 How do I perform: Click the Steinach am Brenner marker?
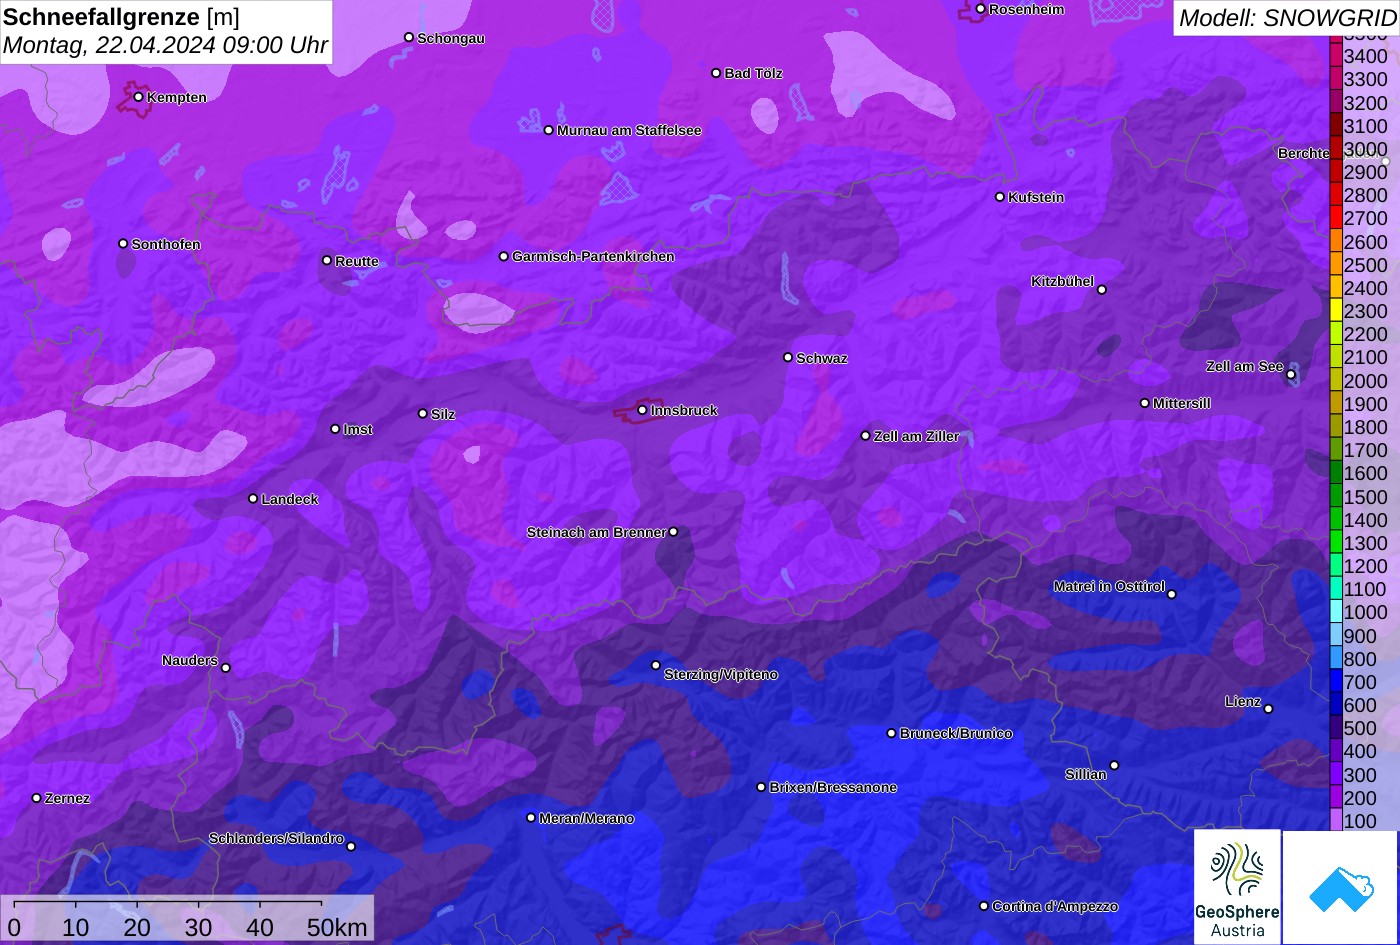point(673,532)
